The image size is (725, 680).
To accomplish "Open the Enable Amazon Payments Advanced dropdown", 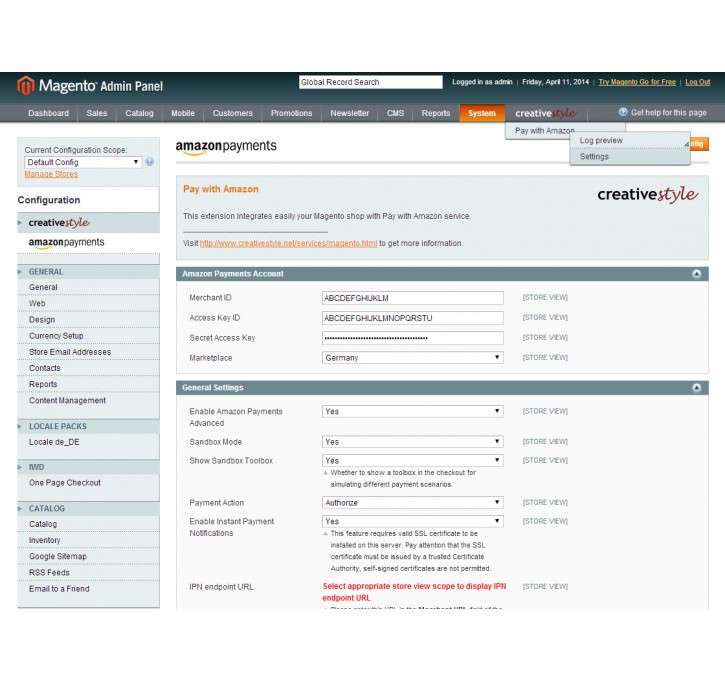I will click(x=412, y=411).
